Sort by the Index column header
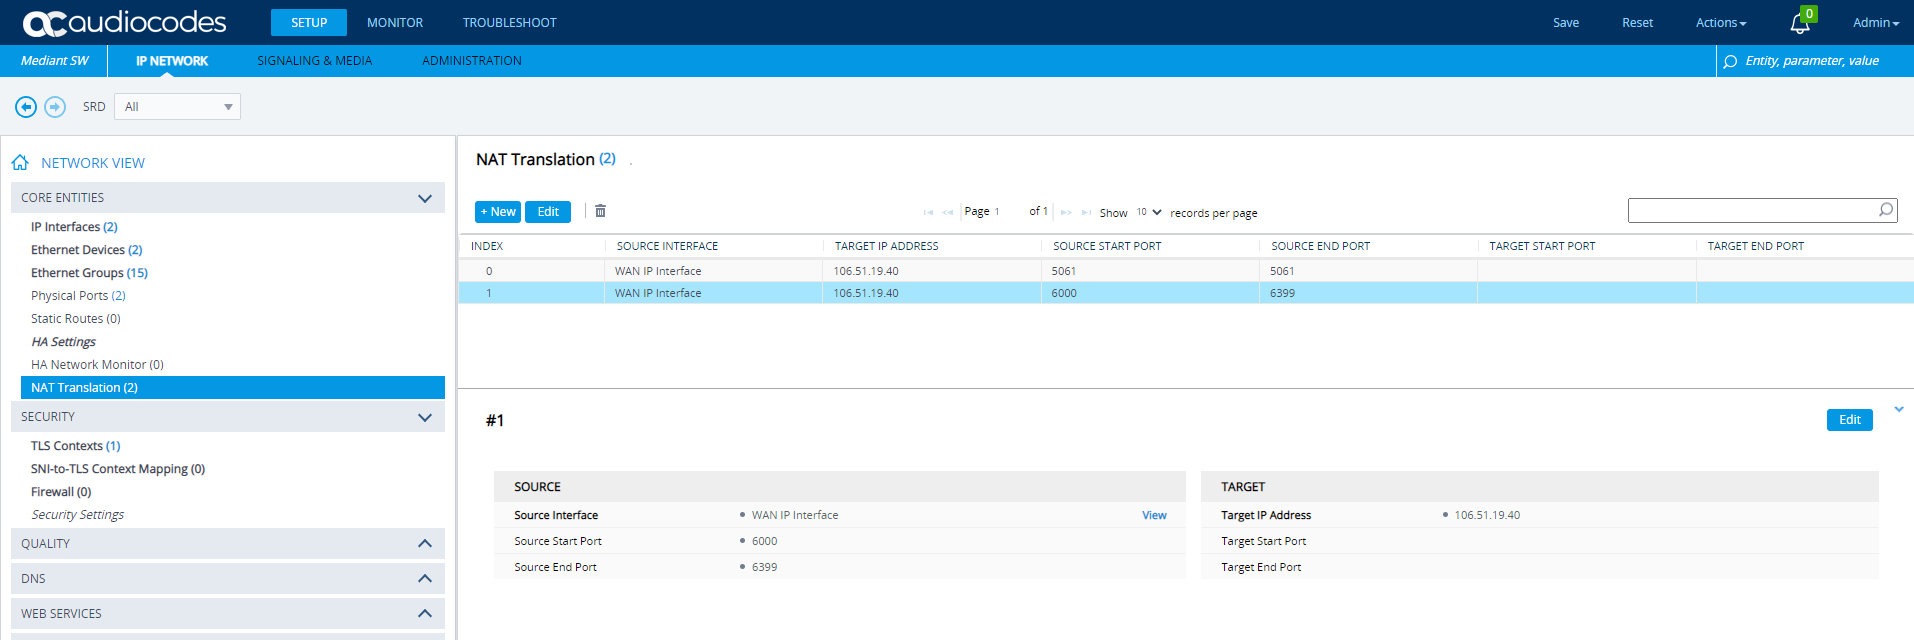The image size is (1914, 640). click(487, 246)
